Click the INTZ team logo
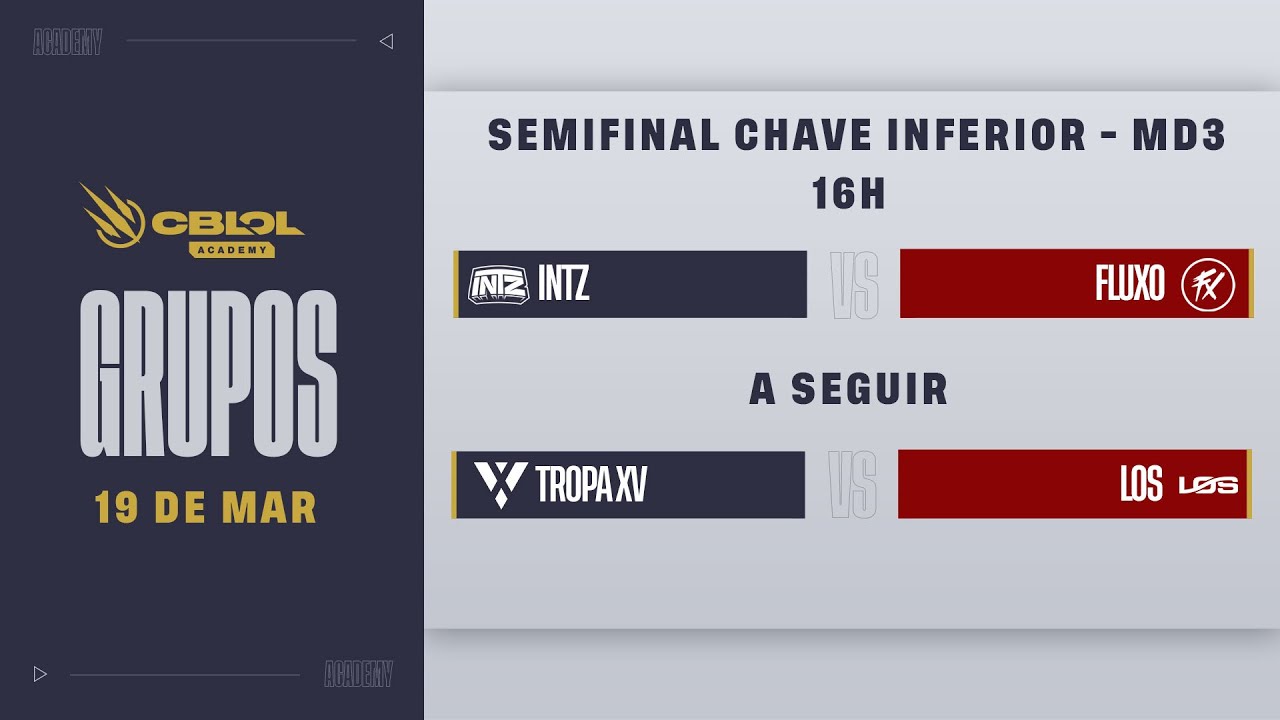This screenshot has width=1280, height=720. 498,285
